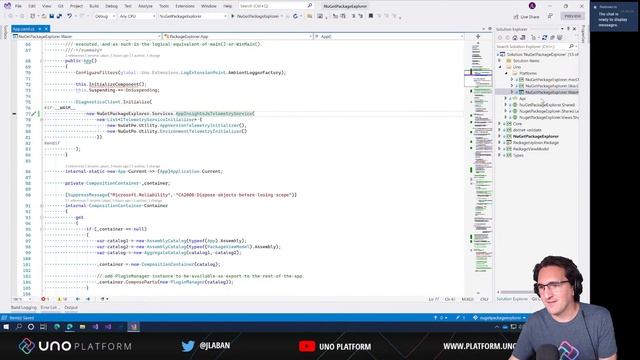Toggle auto-hide pin on Solution Explorer
640x360 pixels.
tap(568, 29)
